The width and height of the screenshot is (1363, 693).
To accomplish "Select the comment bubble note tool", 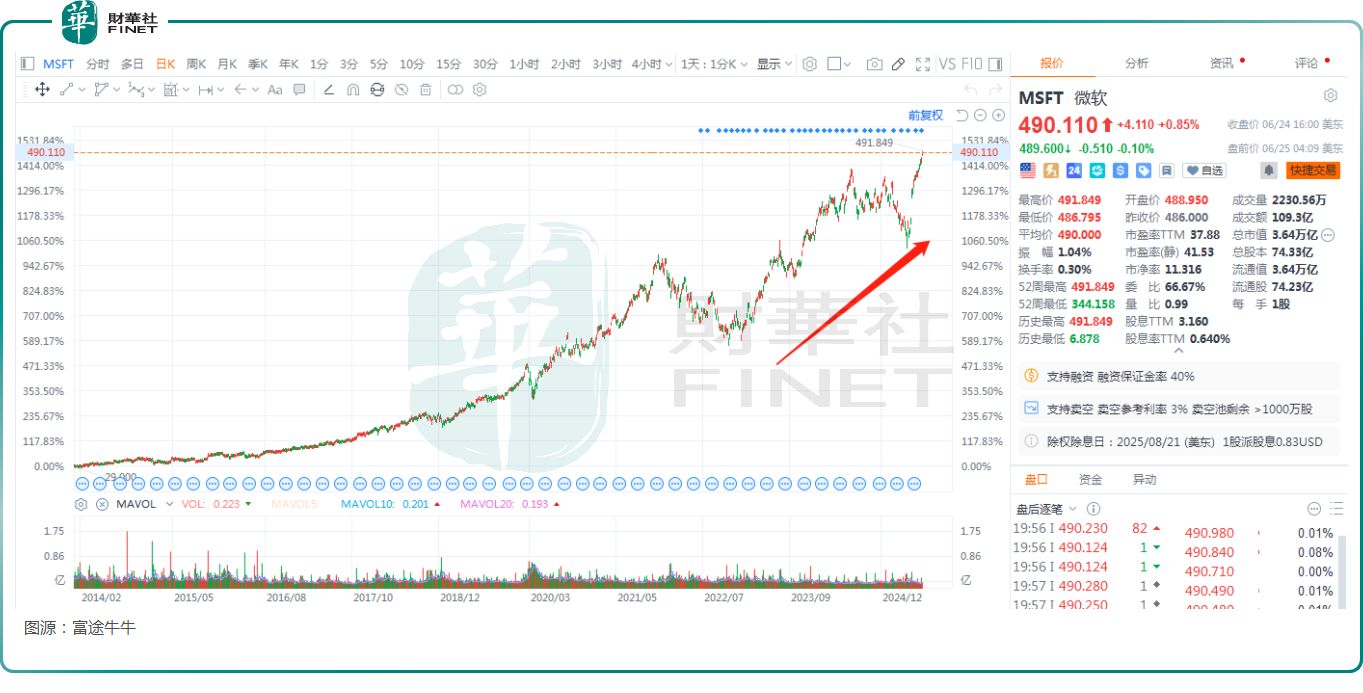I will pyautogui.click(x=300, y=90).
